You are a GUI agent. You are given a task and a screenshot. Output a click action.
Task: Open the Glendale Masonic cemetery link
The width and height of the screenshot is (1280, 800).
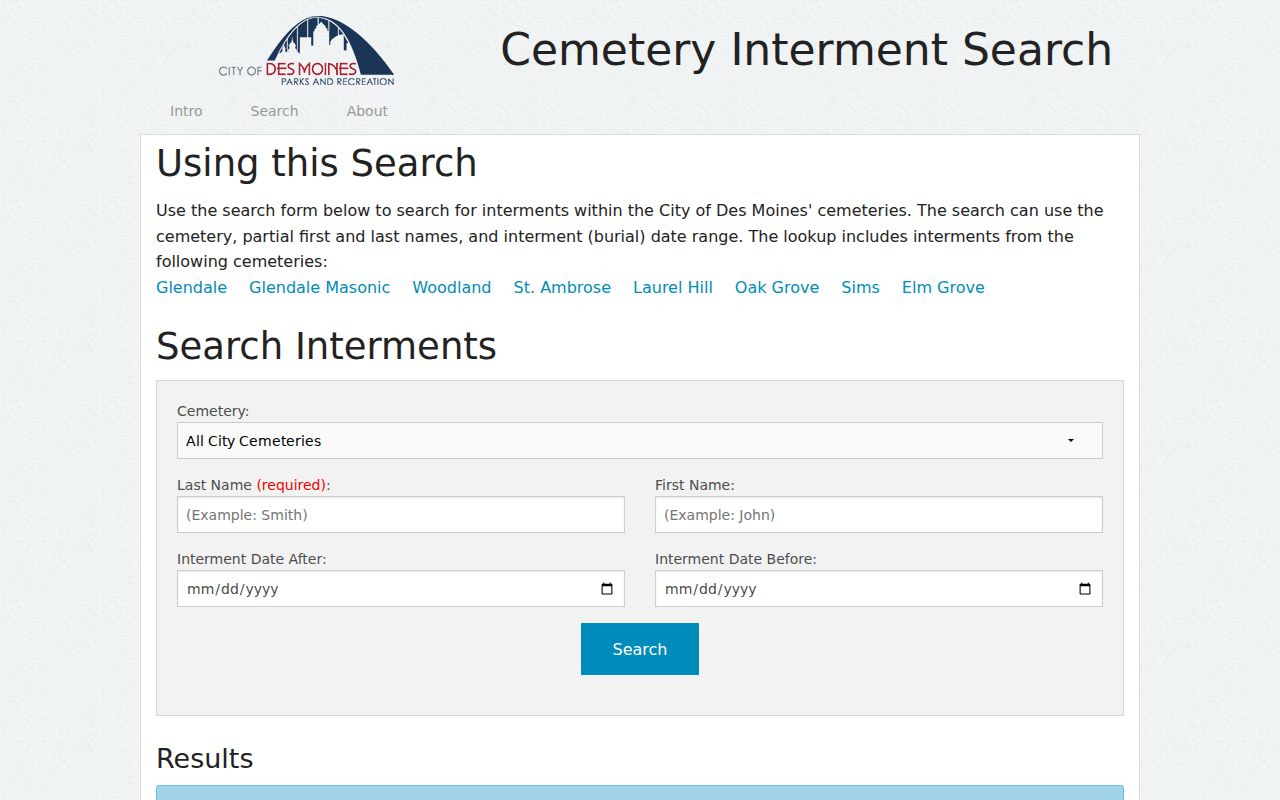tap(320, 287)
